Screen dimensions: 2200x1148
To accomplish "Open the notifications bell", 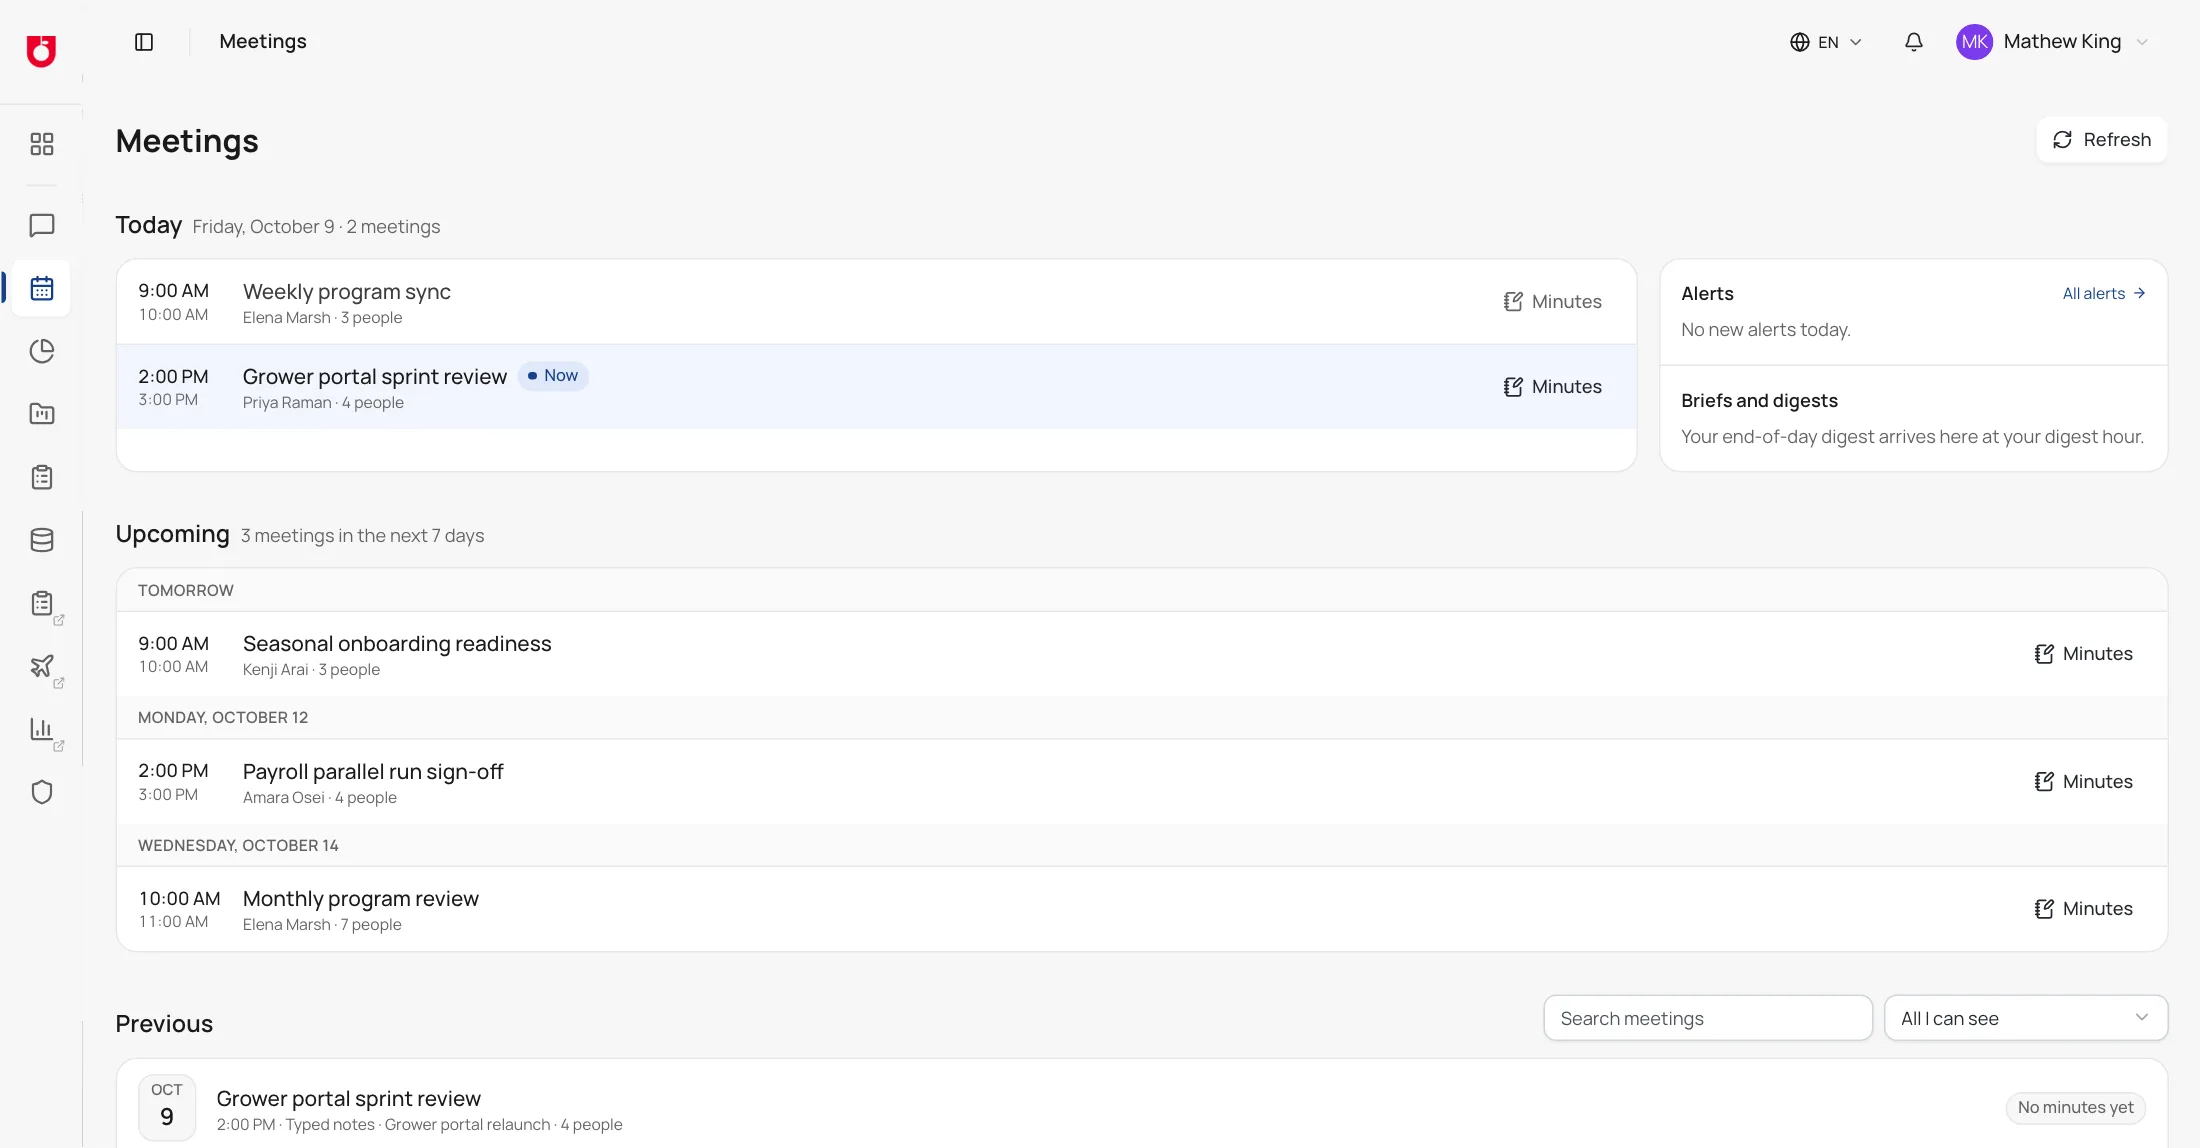I will [1913, 42].
